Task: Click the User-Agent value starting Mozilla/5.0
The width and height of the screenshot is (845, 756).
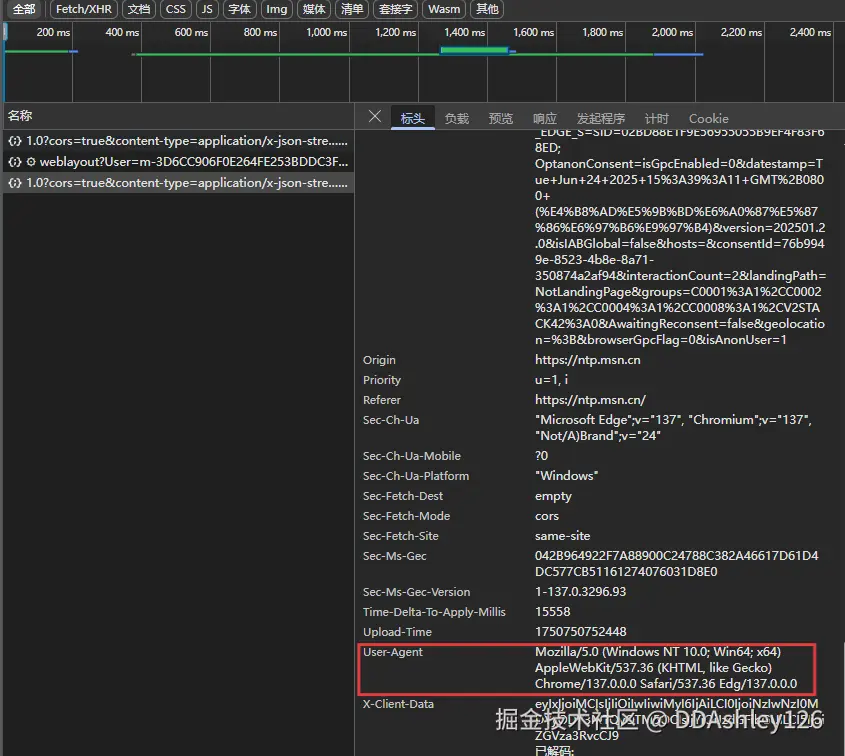Action: tap(666, 668)
